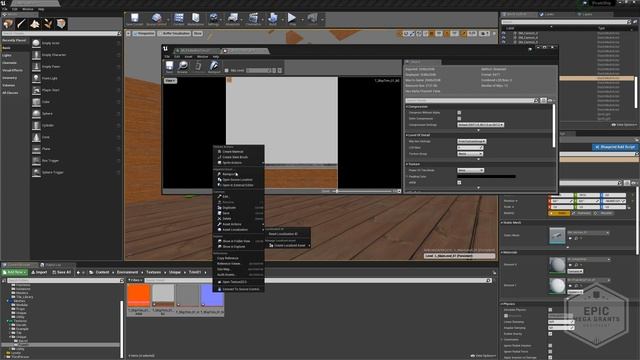Open Filters dropdown in Content Browser
640x360 pixels.
click(136, 280)
